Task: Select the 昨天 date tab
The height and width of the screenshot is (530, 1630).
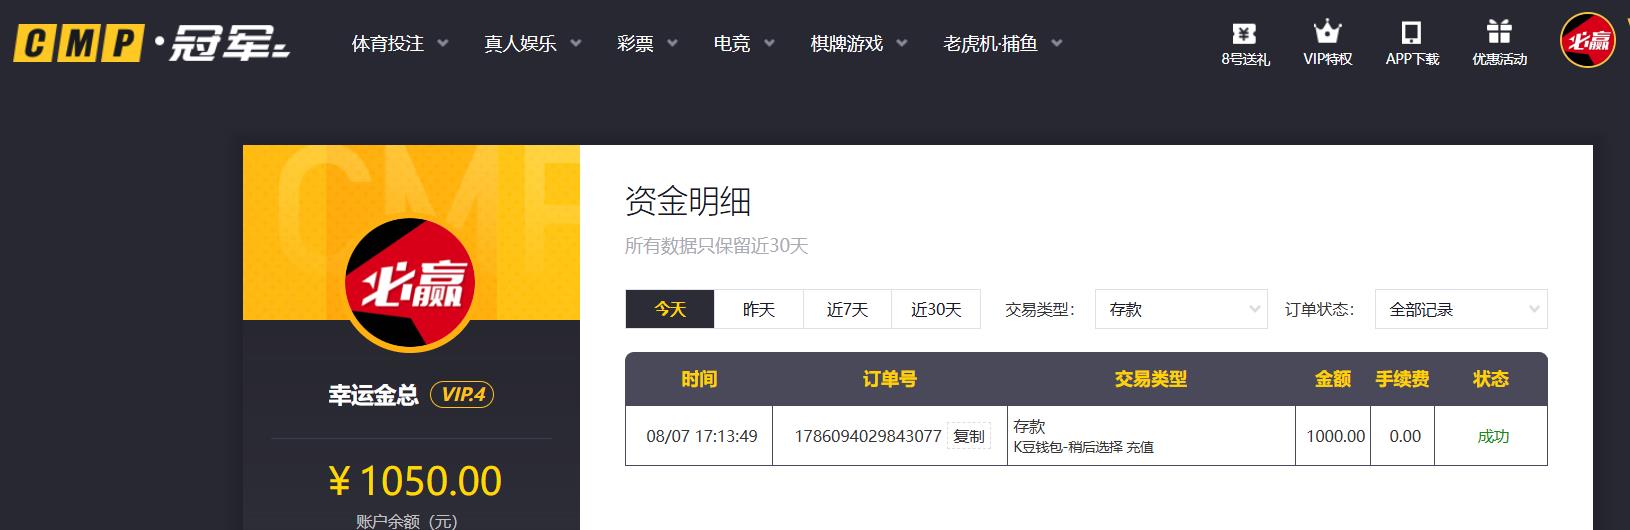Action: click(759, 309)
